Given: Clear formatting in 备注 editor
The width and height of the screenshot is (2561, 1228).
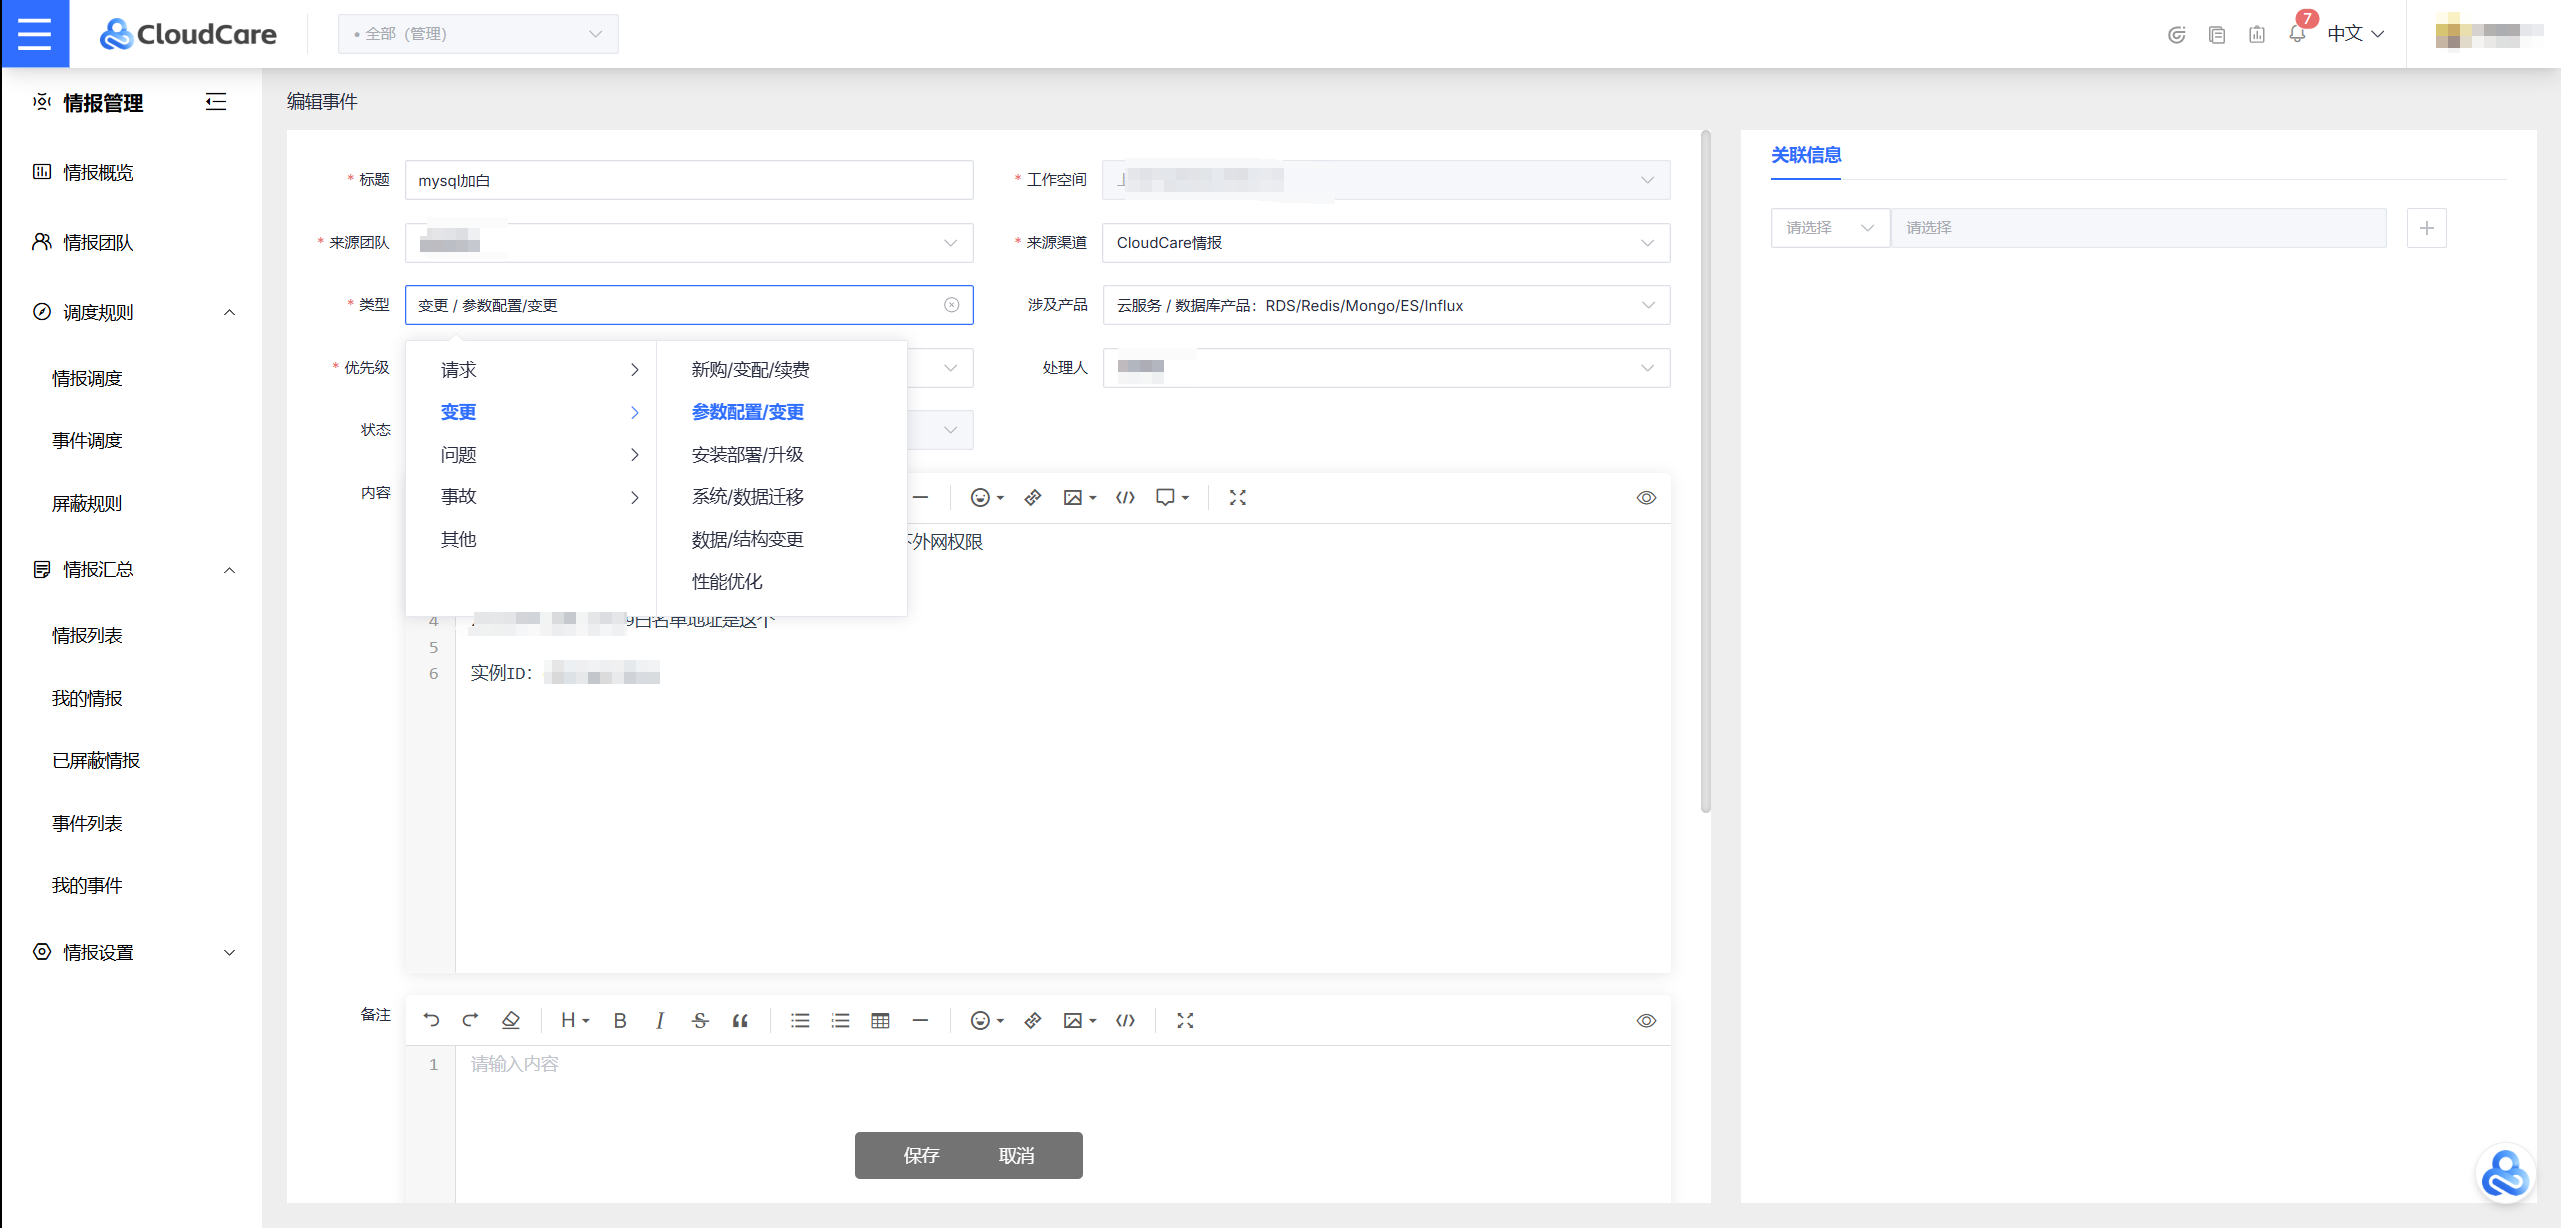Looking at the screenshot, I should [511, 1020].
